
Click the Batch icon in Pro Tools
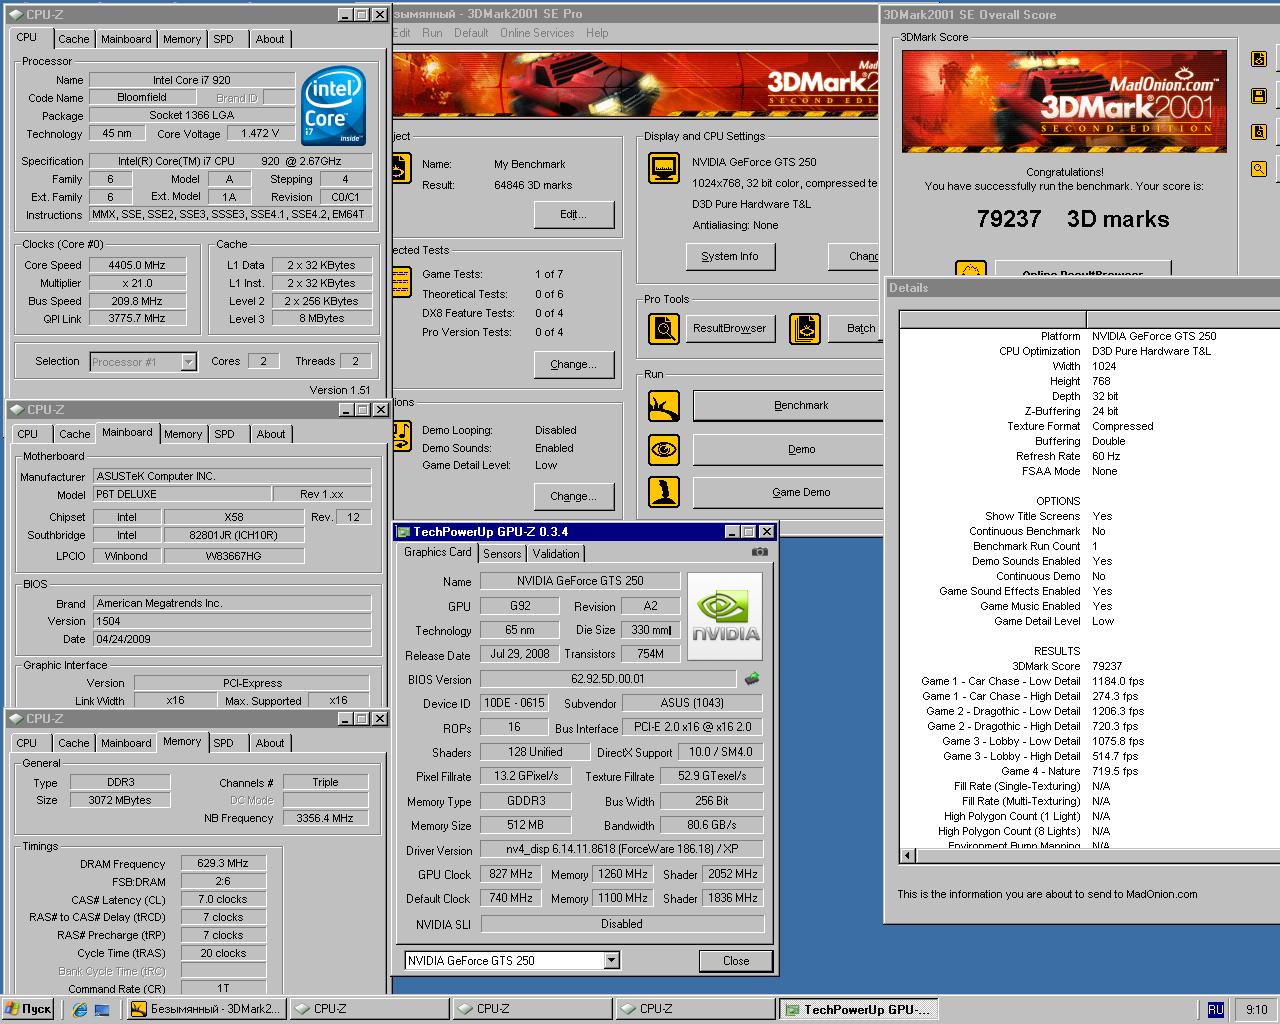pyautogui.click(x=805, y=328)
